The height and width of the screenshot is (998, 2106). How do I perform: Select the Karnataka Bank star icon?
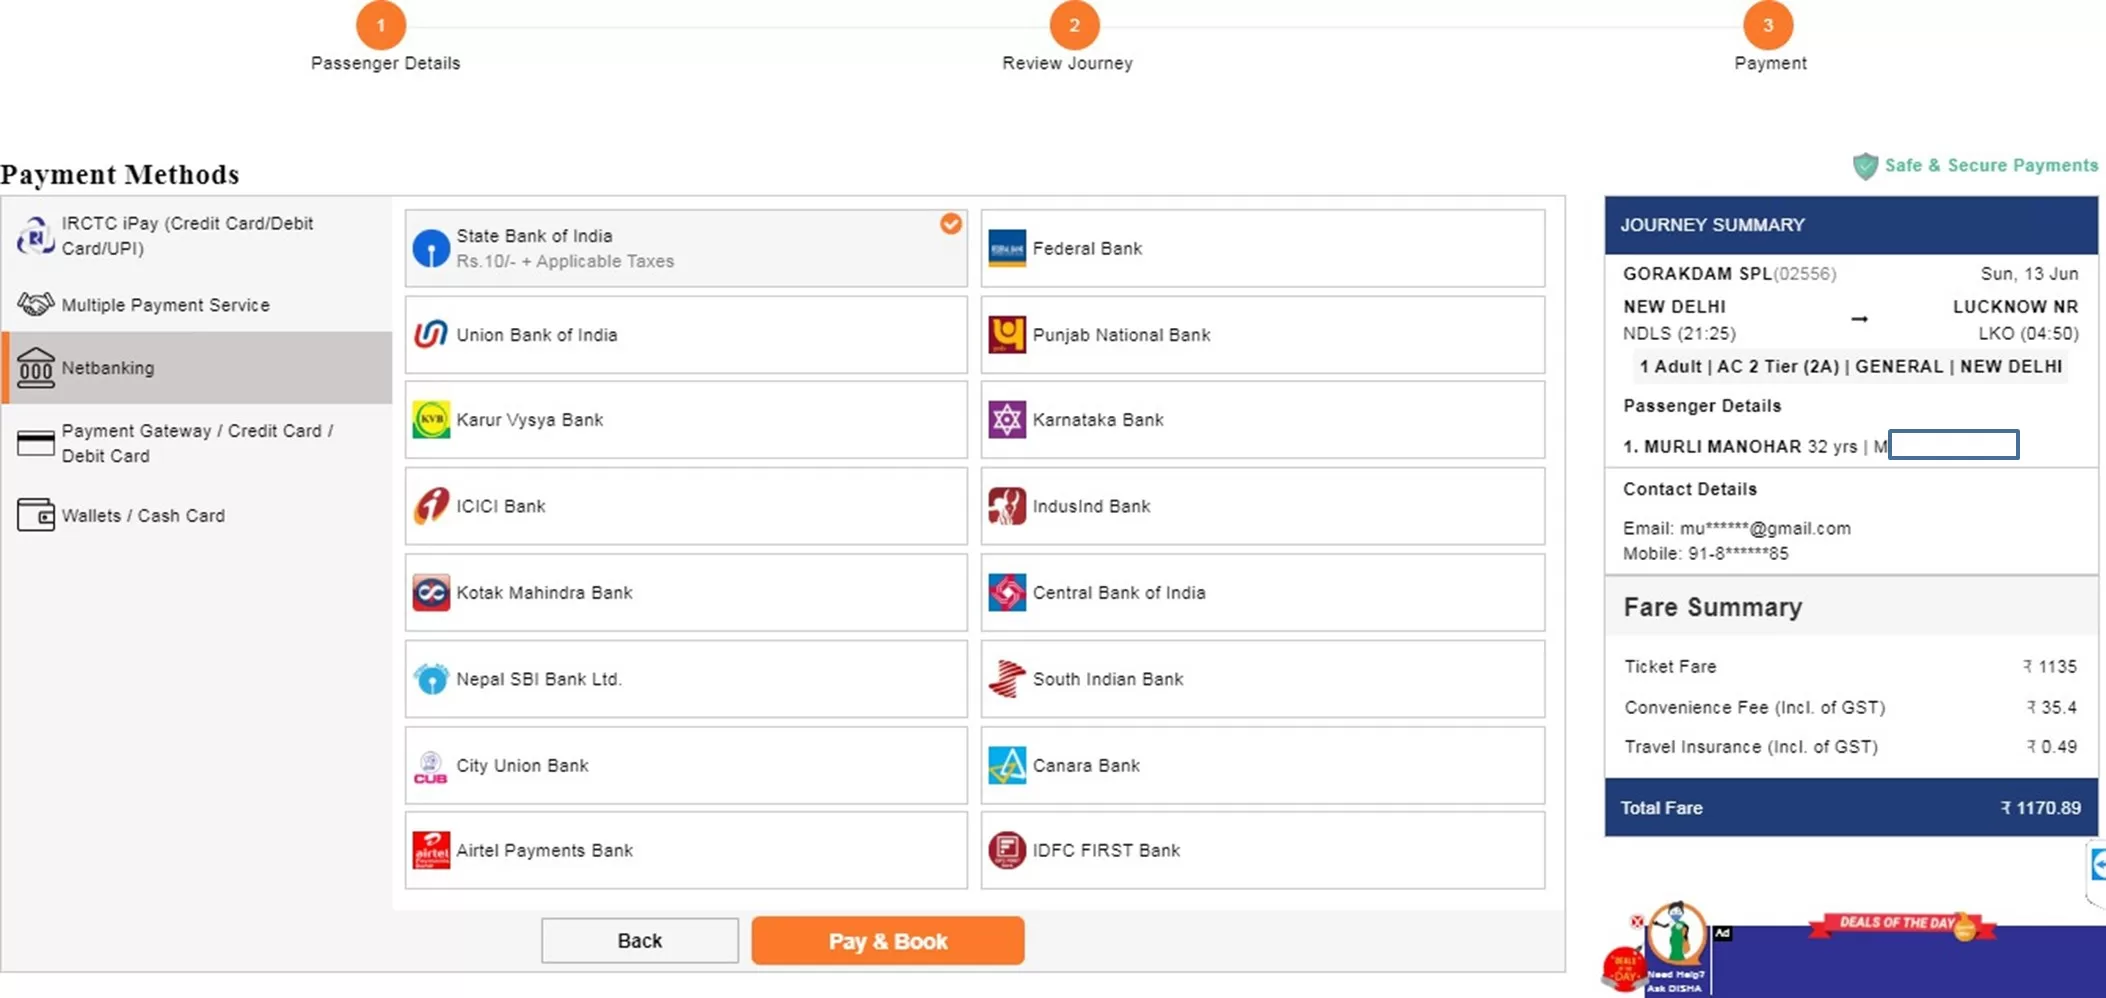[x=1006, y=420]
